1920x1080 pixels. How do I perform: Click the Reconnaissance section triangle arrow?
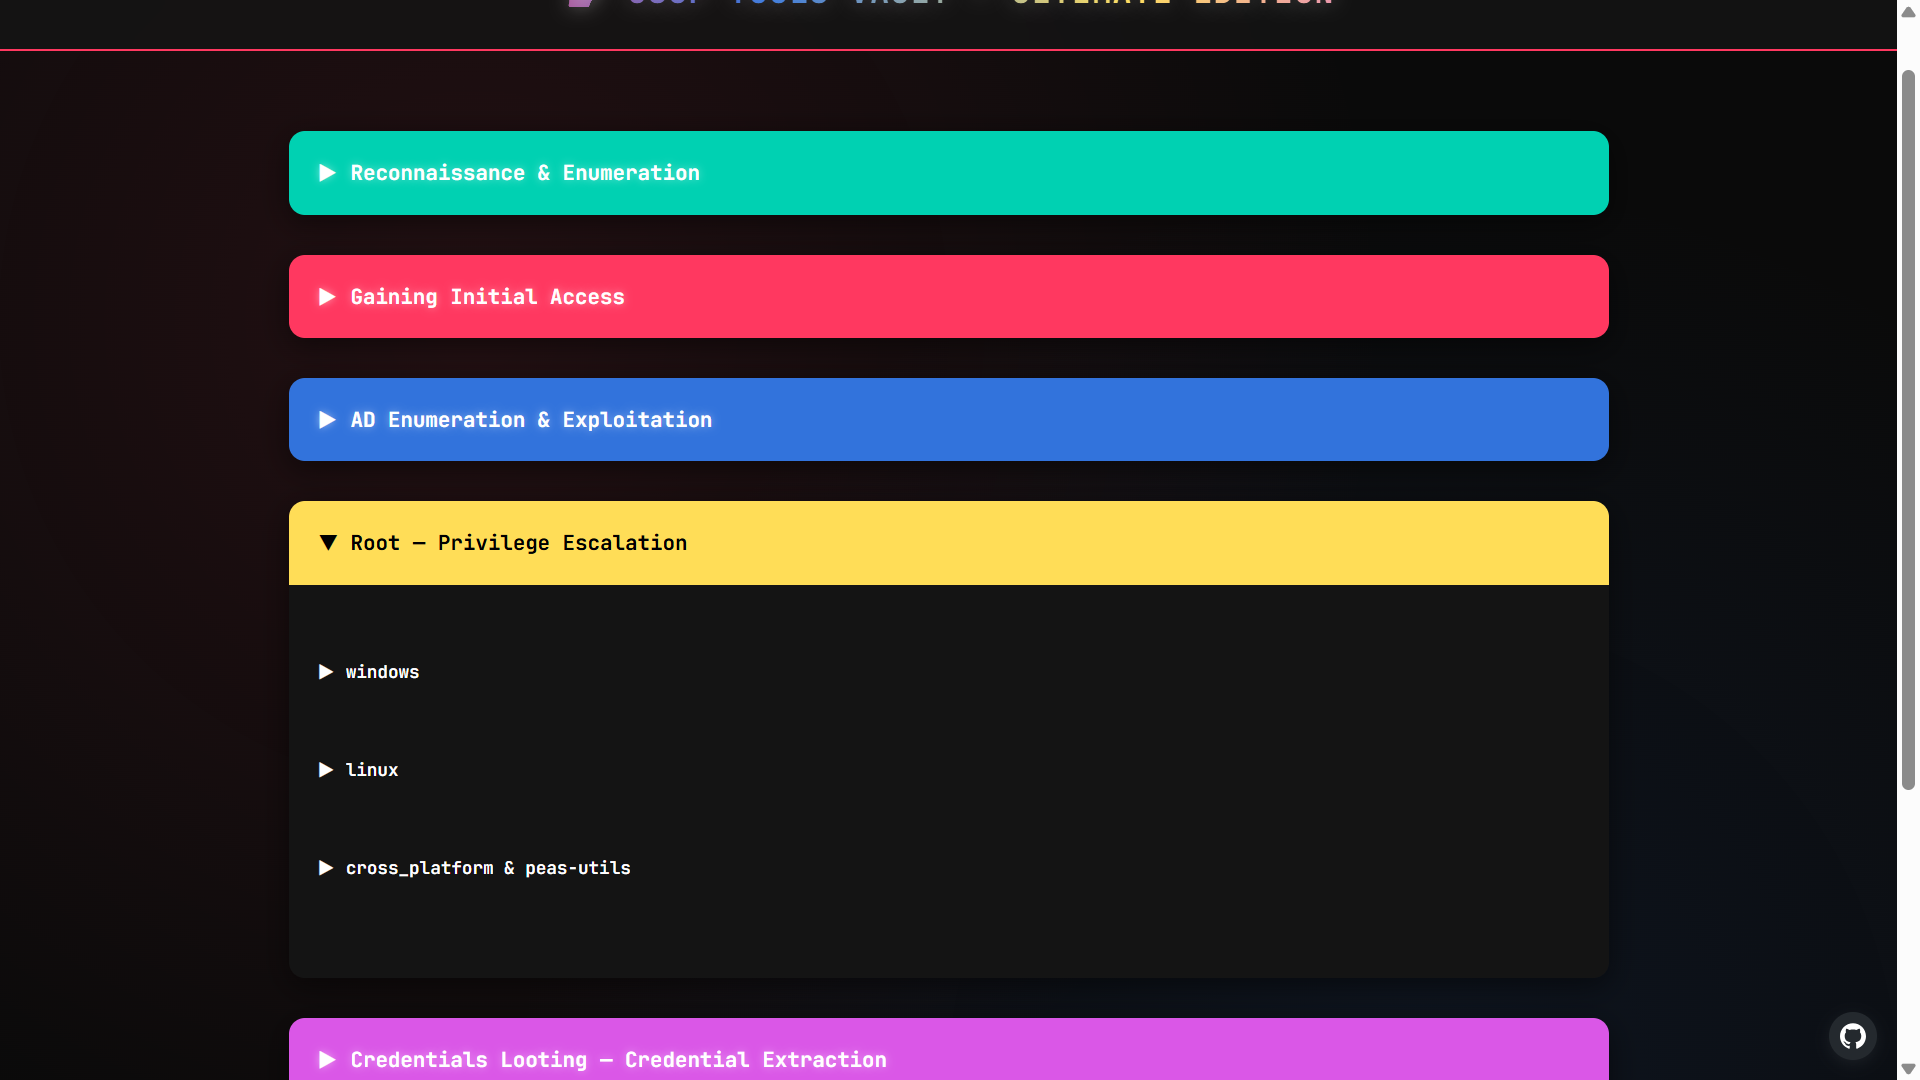[x=327, y=173]
